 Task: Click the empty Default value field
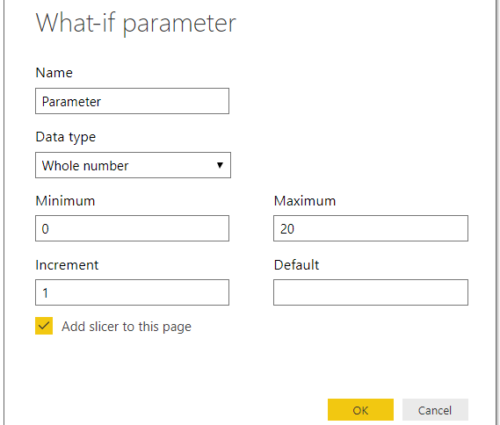371,292
